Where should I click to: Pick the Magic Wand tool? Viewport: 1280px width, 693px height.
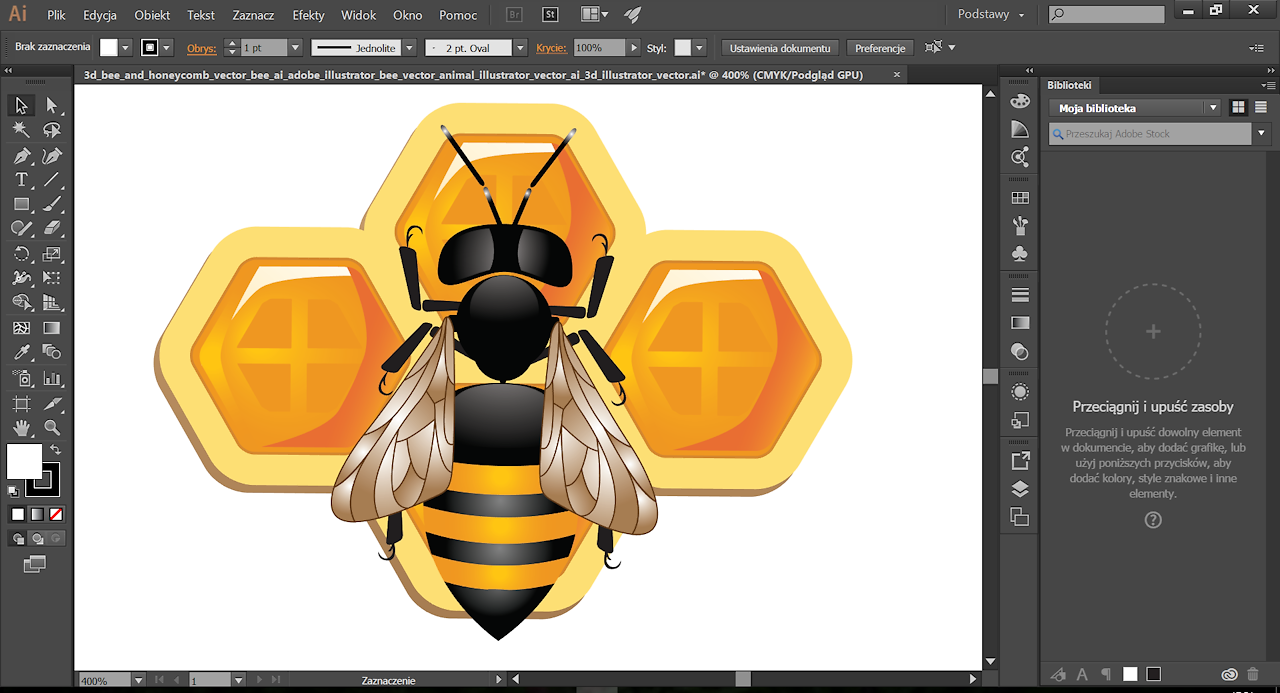[x=21, y=130]
